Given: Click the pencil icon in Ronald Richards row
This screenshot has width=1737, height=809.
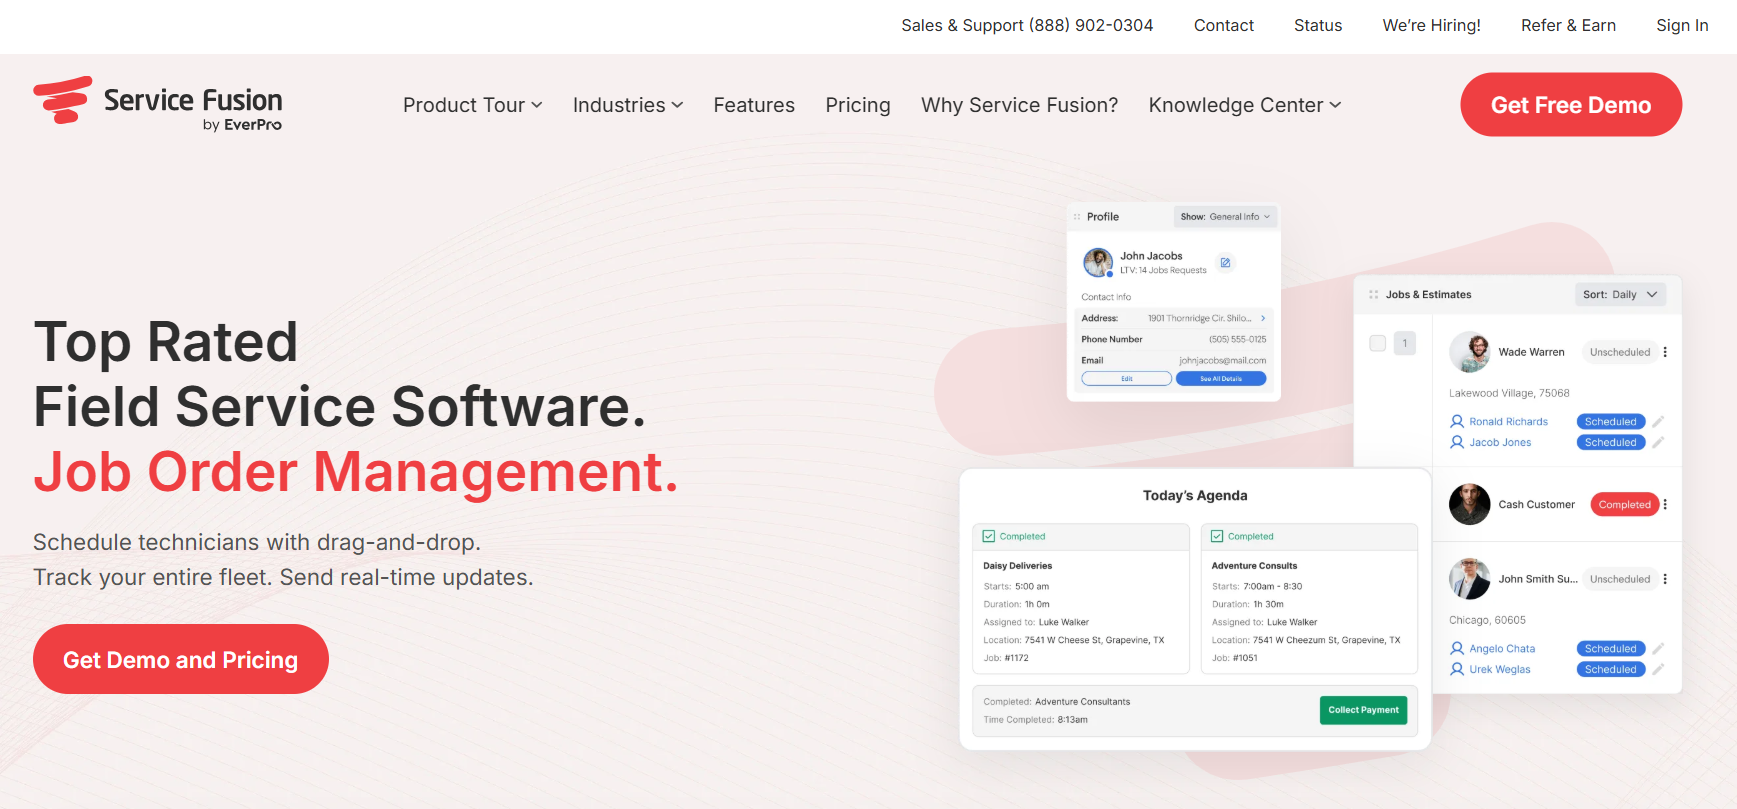Looking at the screenshot, I should click(1658, 422).
